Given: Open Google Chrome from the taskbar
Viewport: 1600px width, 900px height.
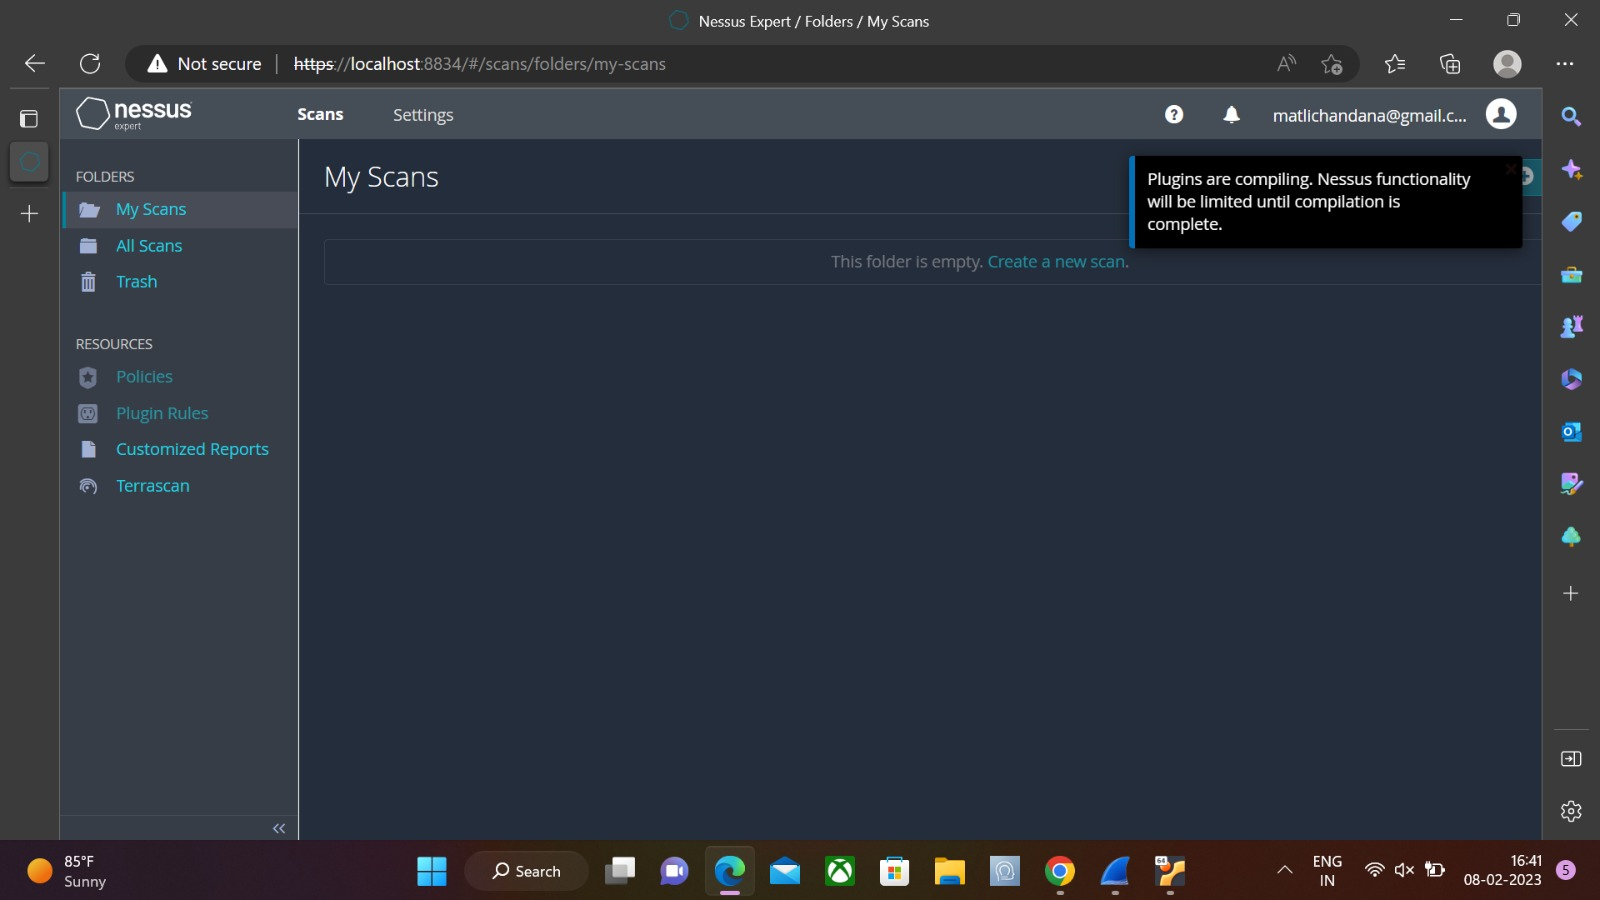Looking at the screenshot, I should coord(1060,871).
